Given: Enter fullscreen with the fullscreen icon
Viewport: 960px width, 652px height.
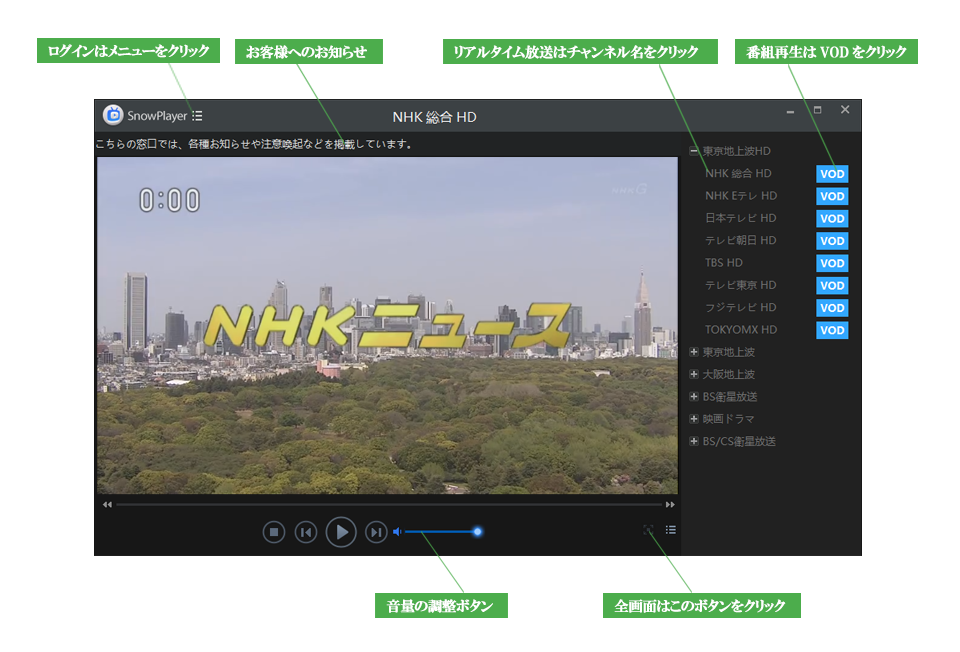Looking at the screenshot, I should pos(648,530).
